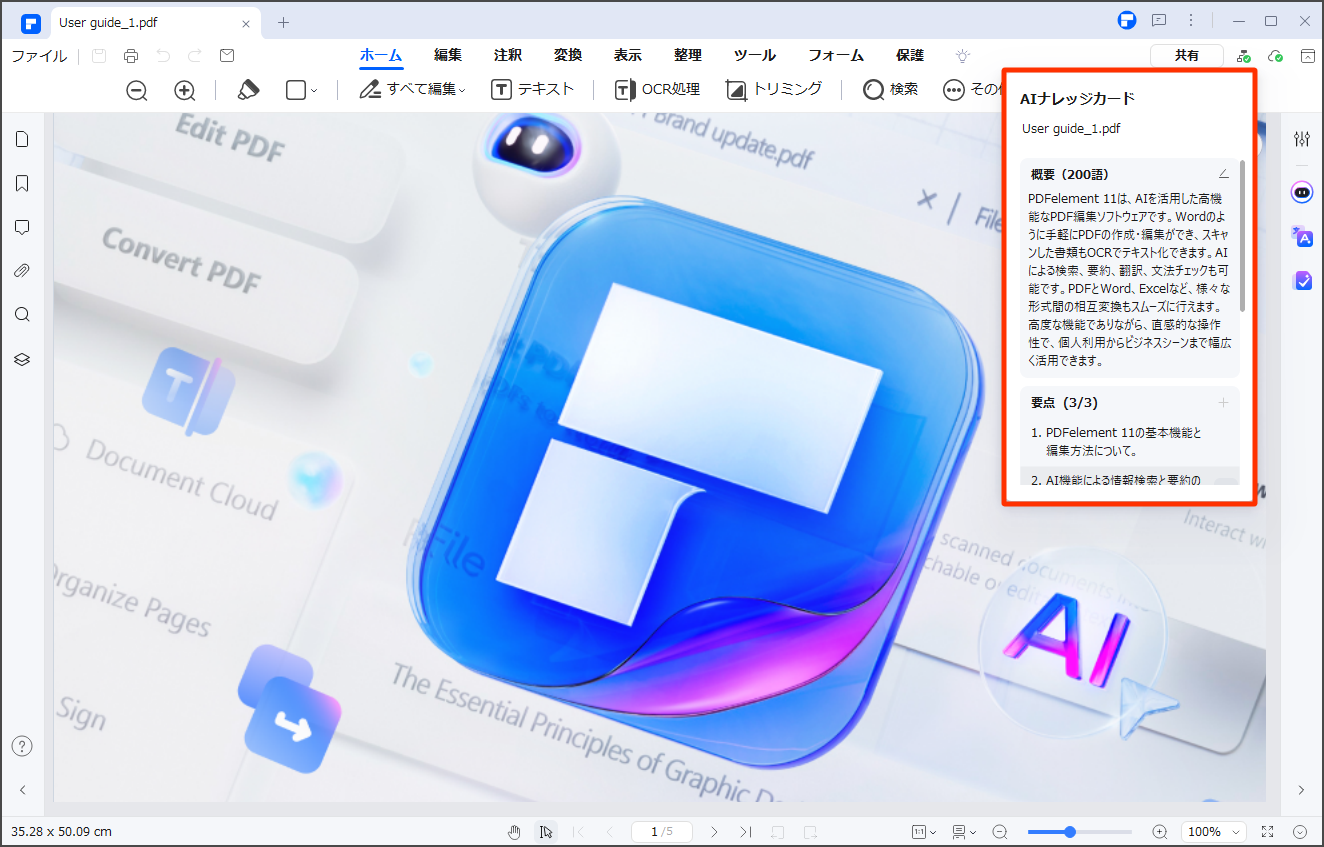Open the page thumbnails panel
Screen dimensions: 1324x847
22,139
